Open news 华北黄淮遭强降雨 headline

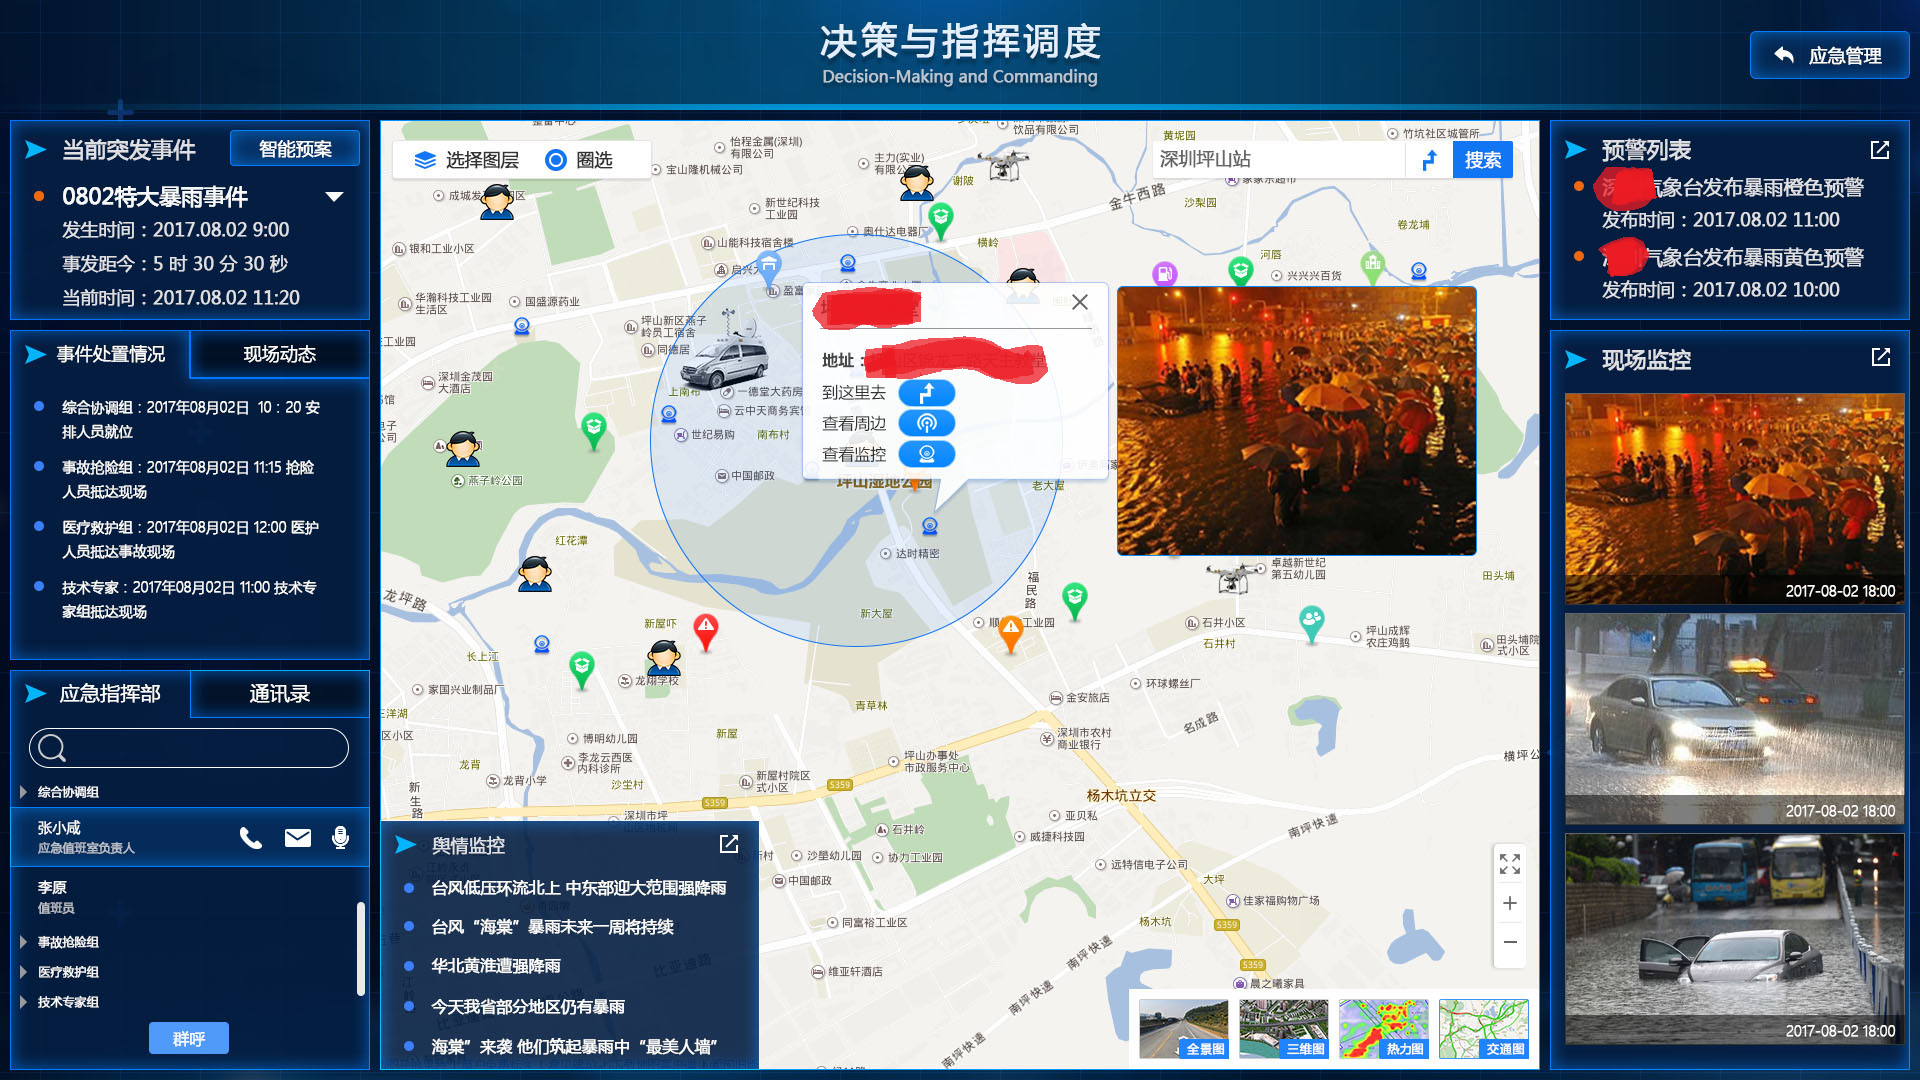tap(496, 966)
